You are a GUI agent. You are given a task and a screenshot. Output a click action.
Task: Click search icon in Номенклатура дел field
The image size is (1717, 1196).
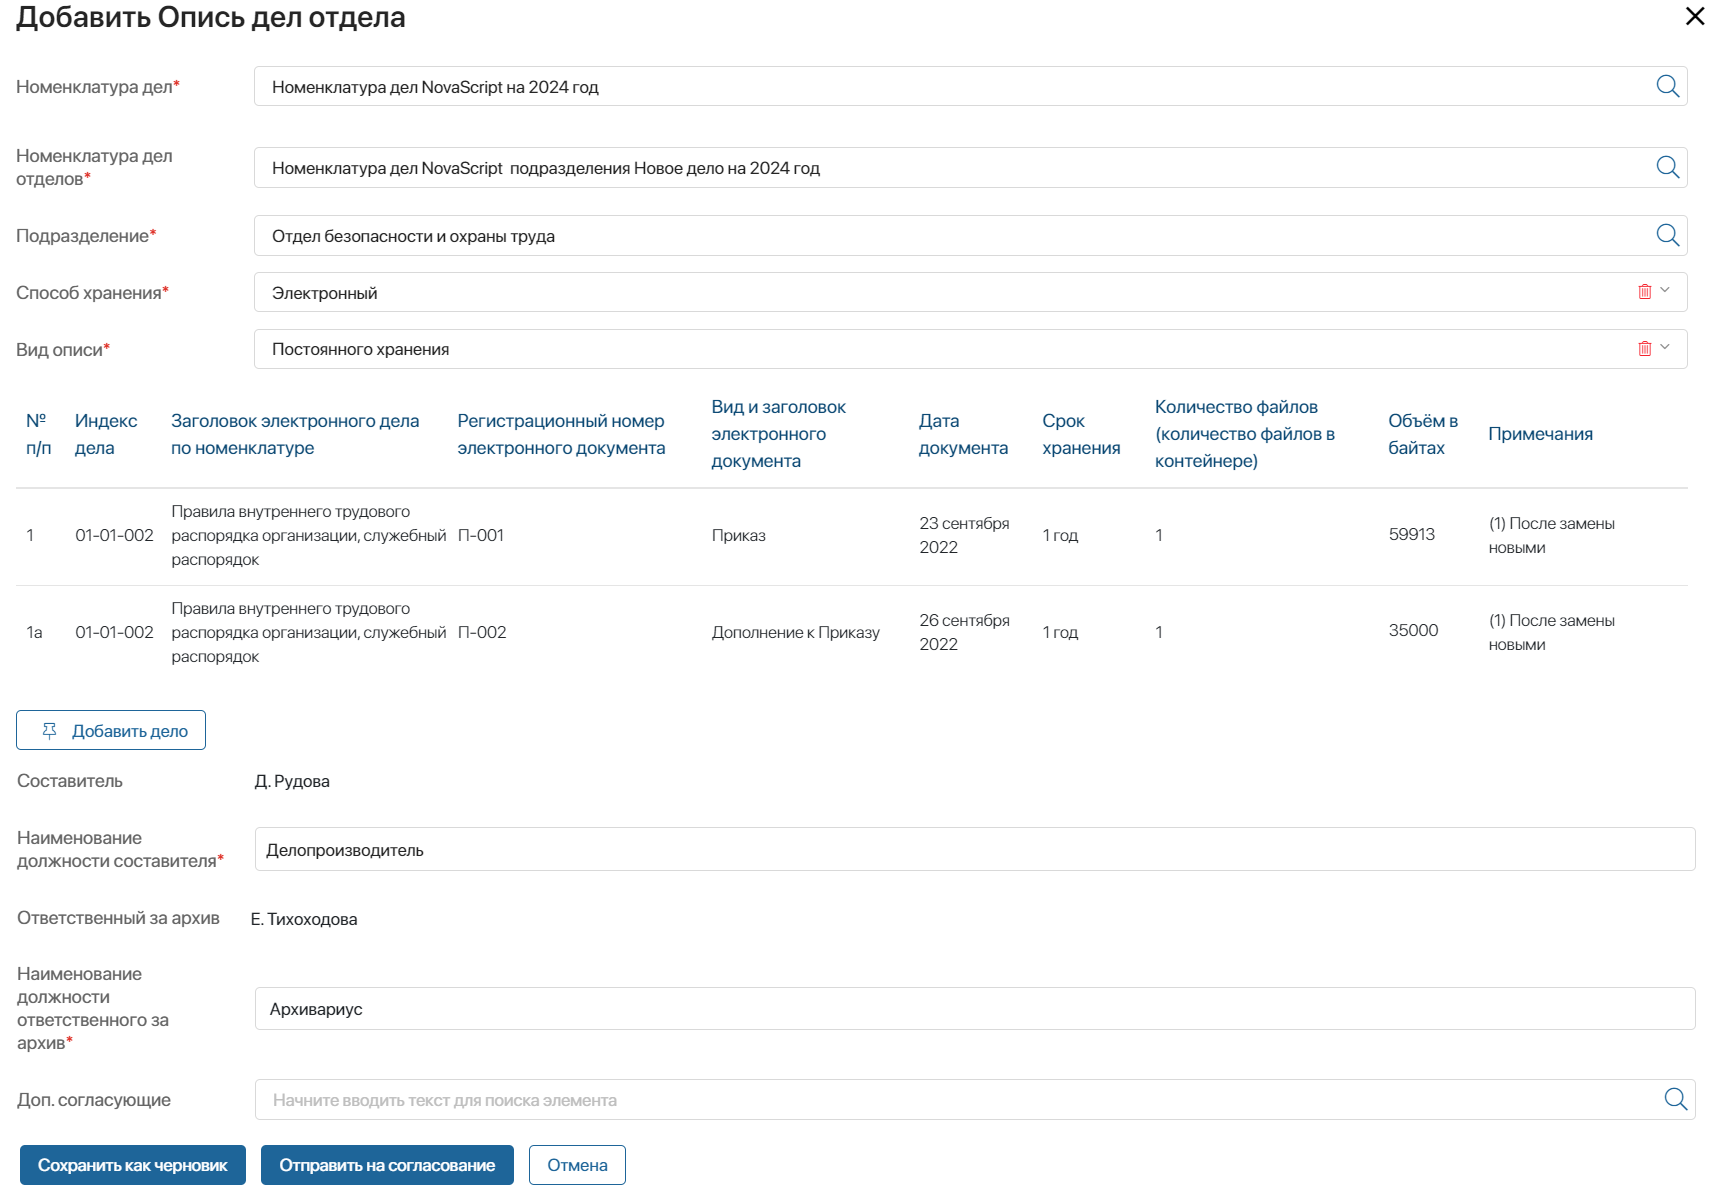pos(1667,86)
